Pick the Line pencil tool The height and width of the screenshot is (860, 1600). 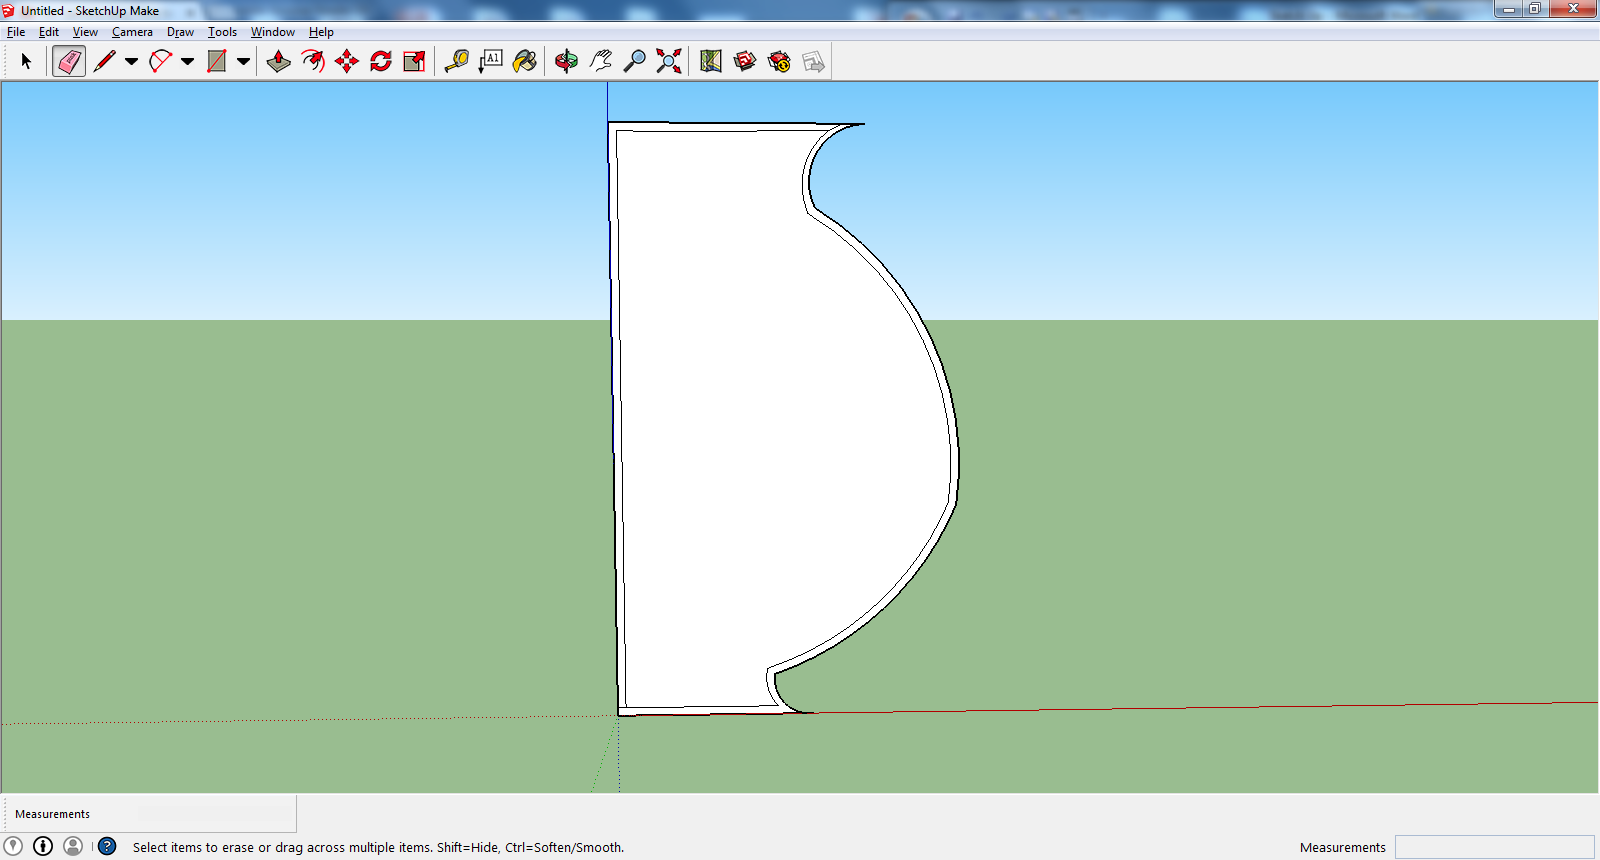(104, 61)
